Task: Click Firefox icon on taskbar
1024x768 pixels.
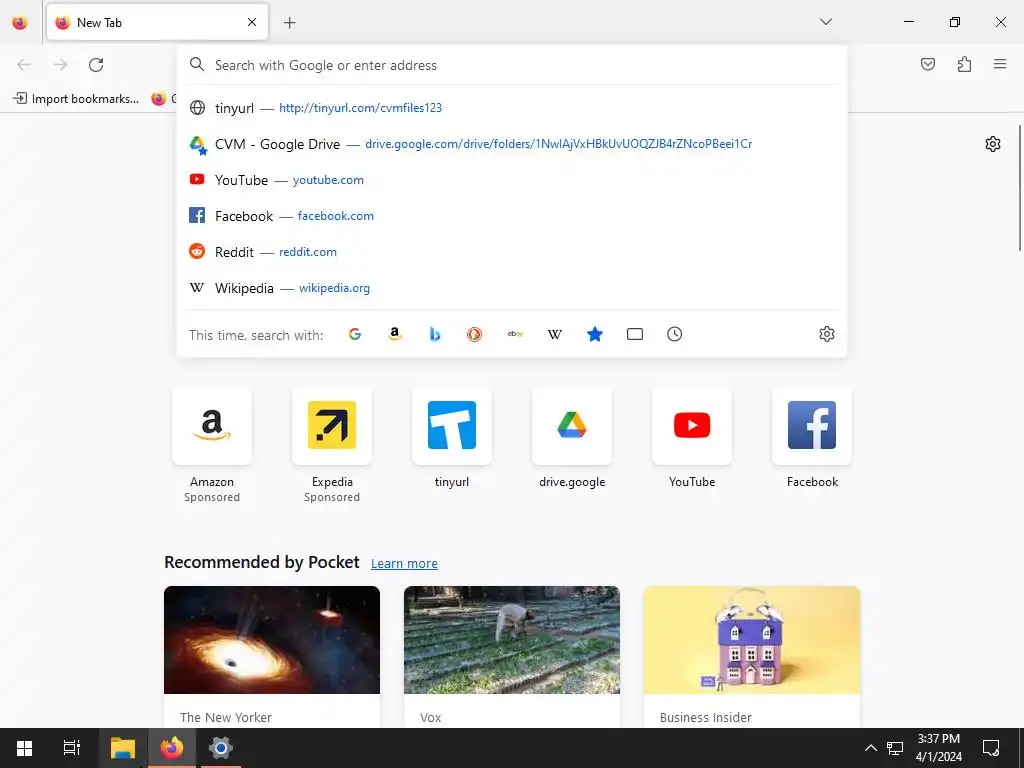Action: coord(172,748)
